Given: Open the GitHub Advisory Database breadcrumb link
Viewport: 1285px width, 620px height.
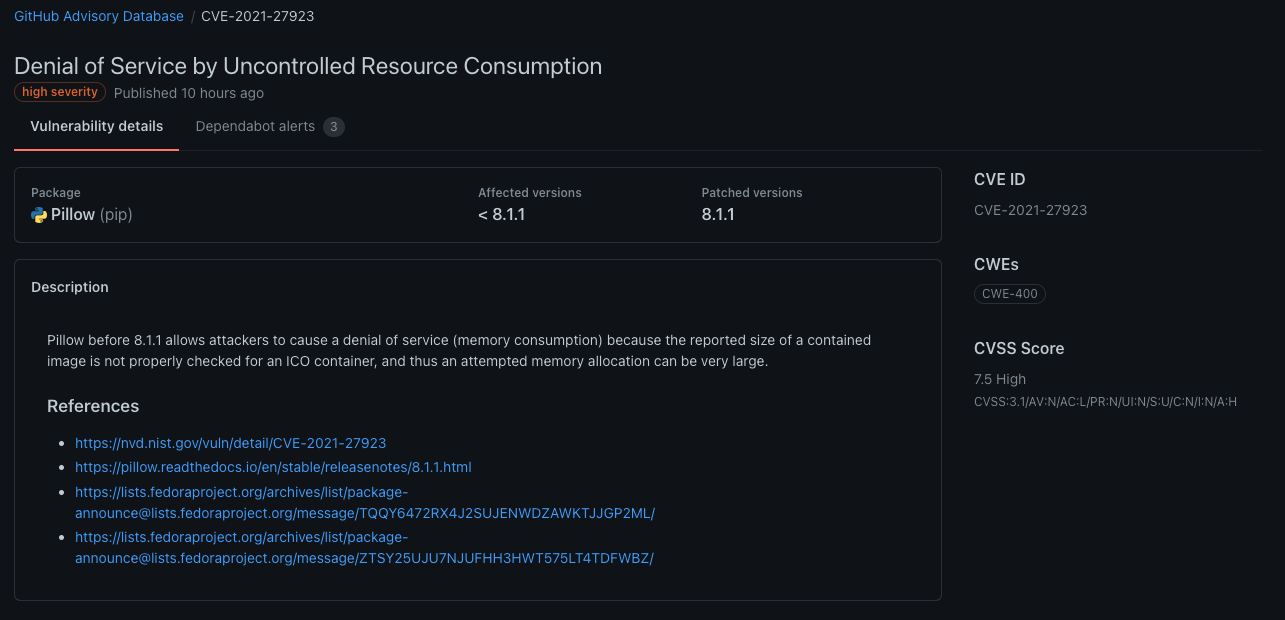Looking at the screenshot, I should (x=99, y=16).
